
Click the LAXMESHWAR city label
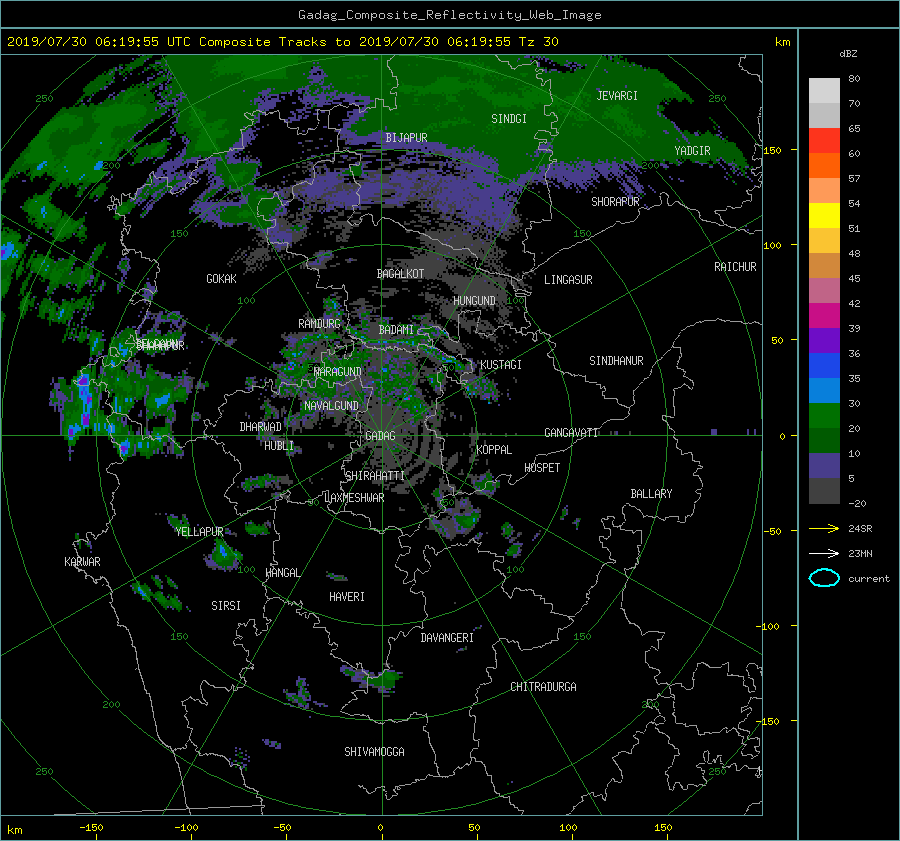[354, 498]
